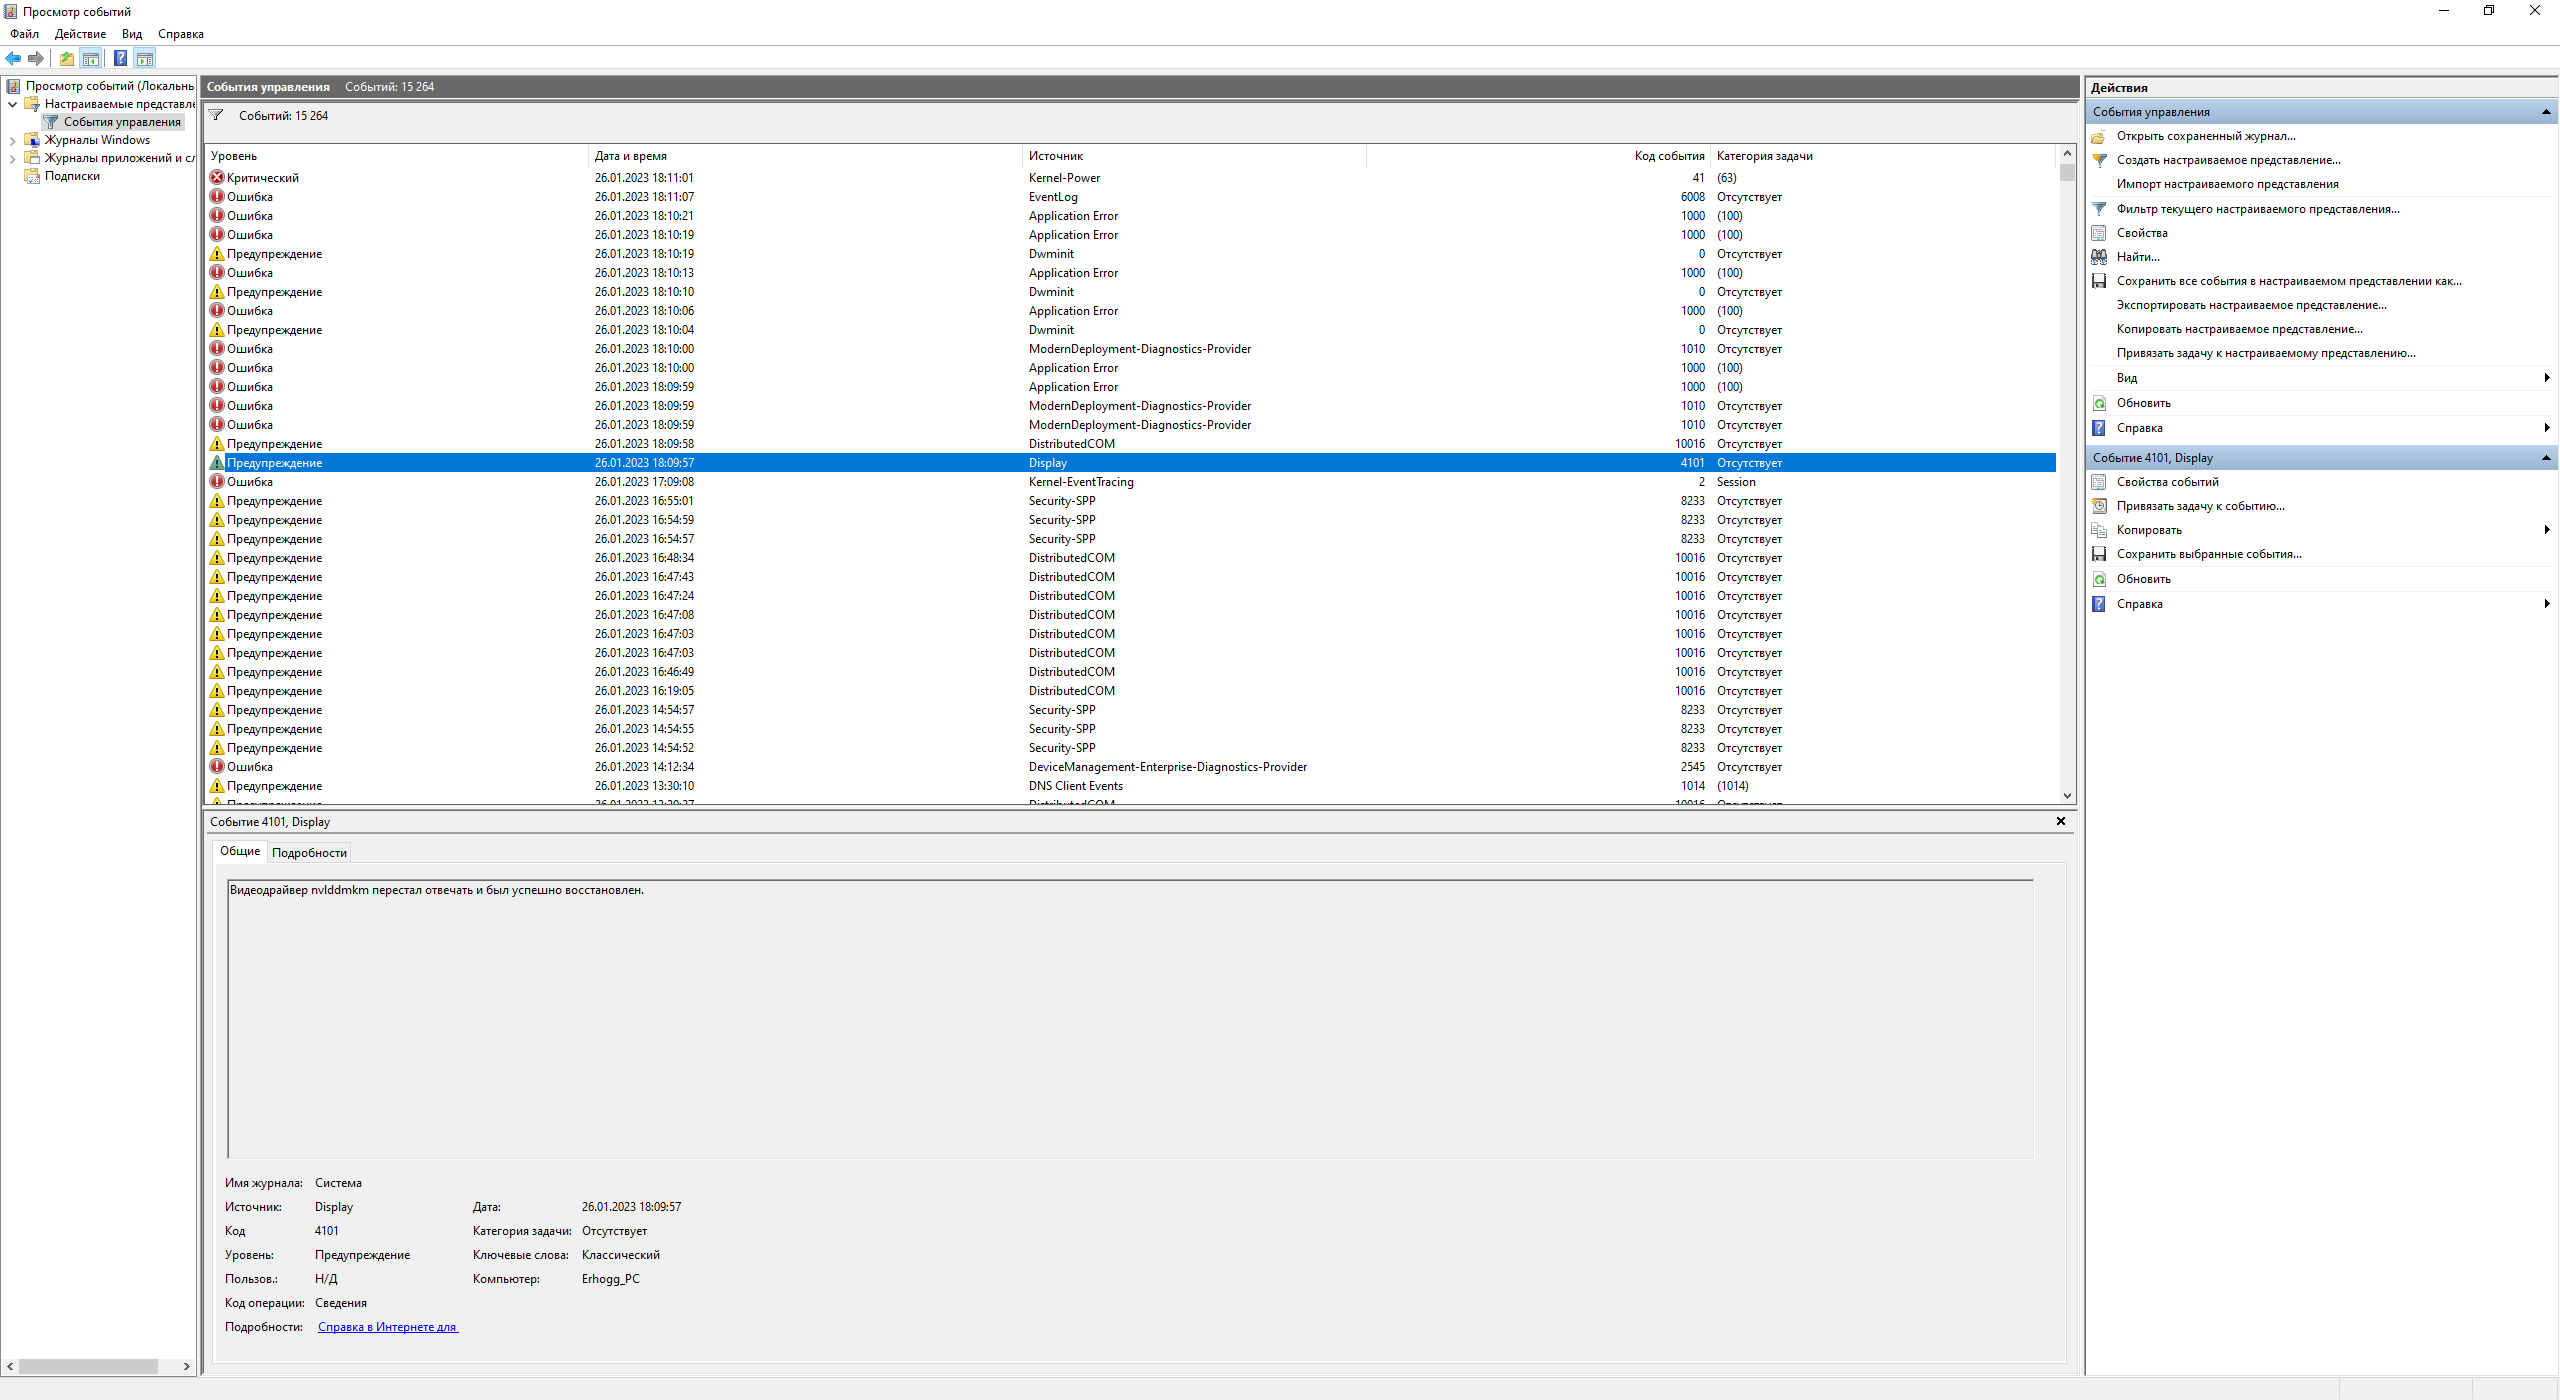The width and height of the screenshot is (2560, 1400).
Task: Click the save selected events floppy icon
Action: [2099, 554]
